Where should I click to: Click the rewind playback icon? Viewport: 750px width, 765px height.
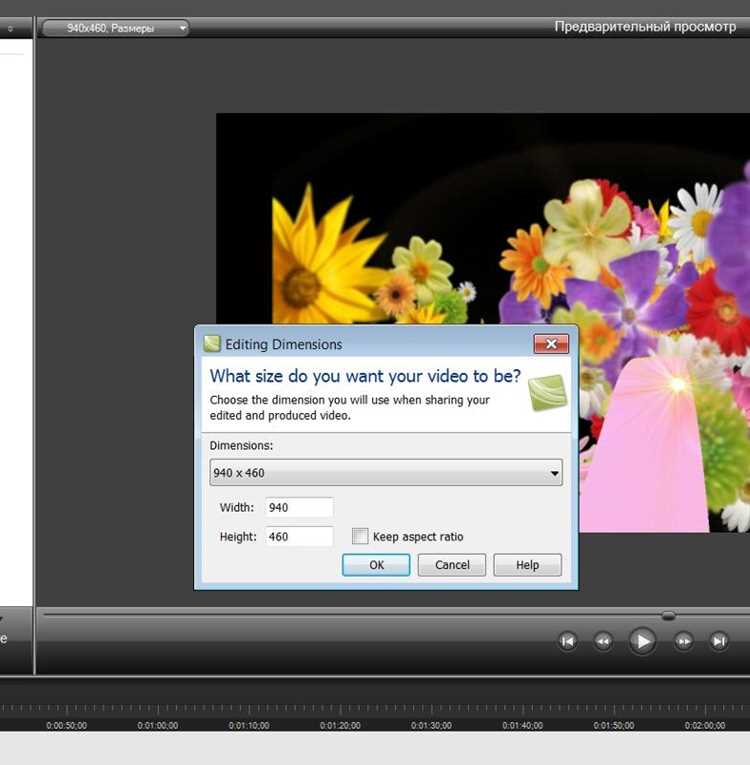pyautogui.click(x=603, y=641)
